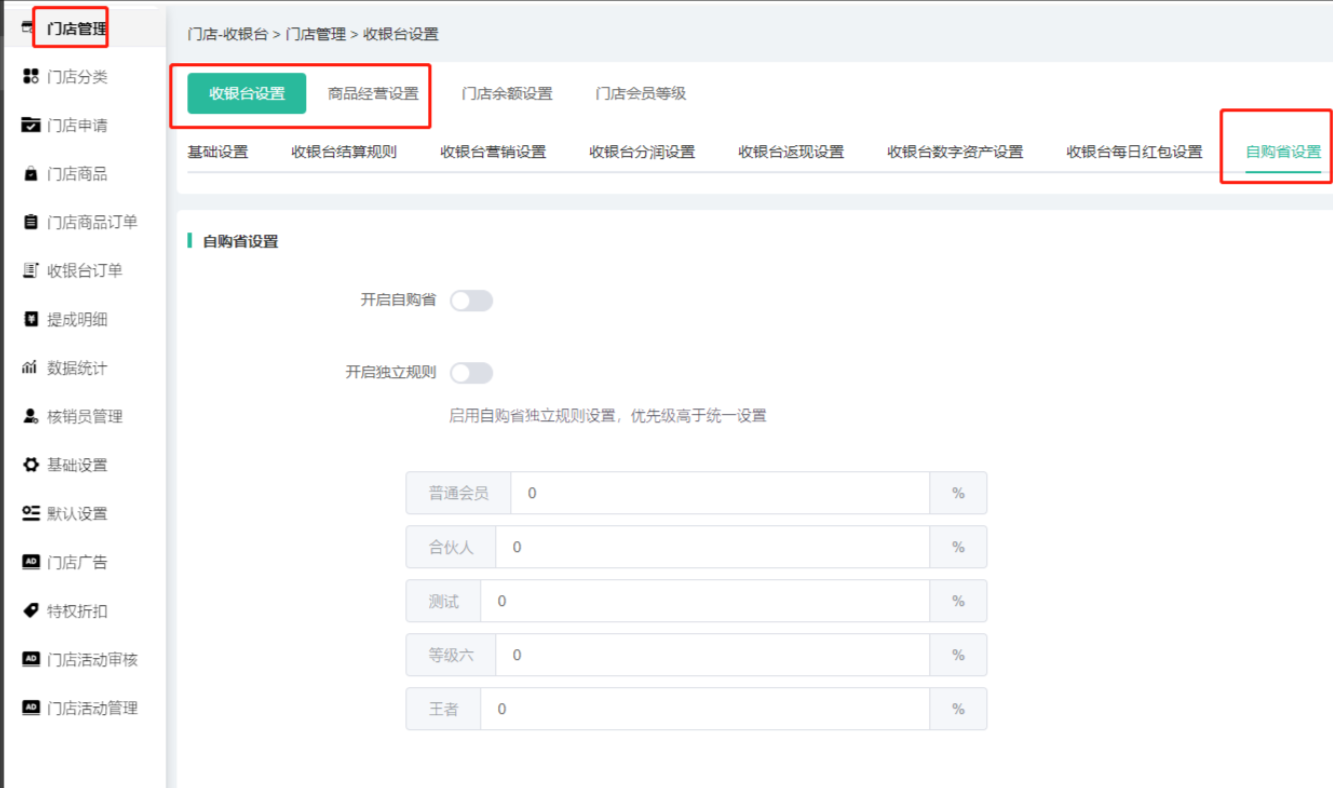This screenshot has height=788, width=1333.
Task: View 收银台每日红包设置 sub-tab
Action: coord(1134,152)
